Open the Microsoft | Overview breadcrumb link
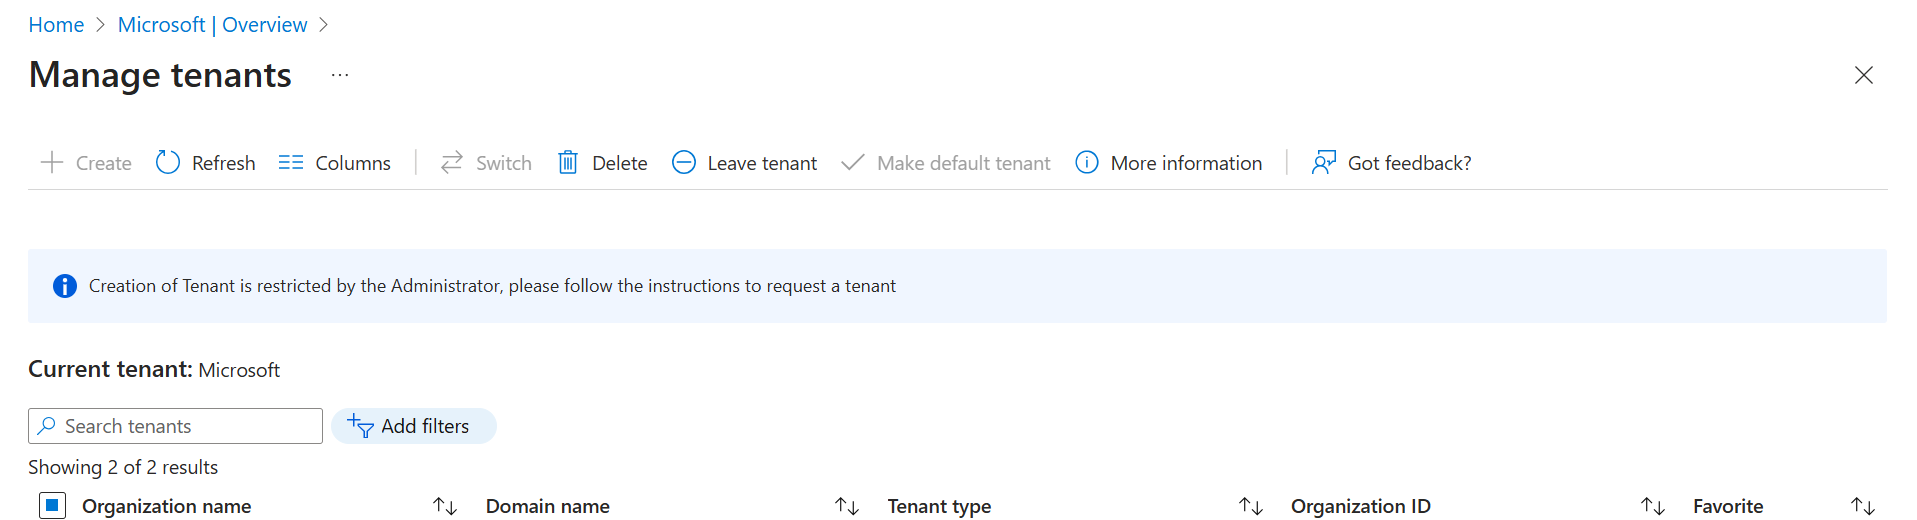 click(213, 25)
